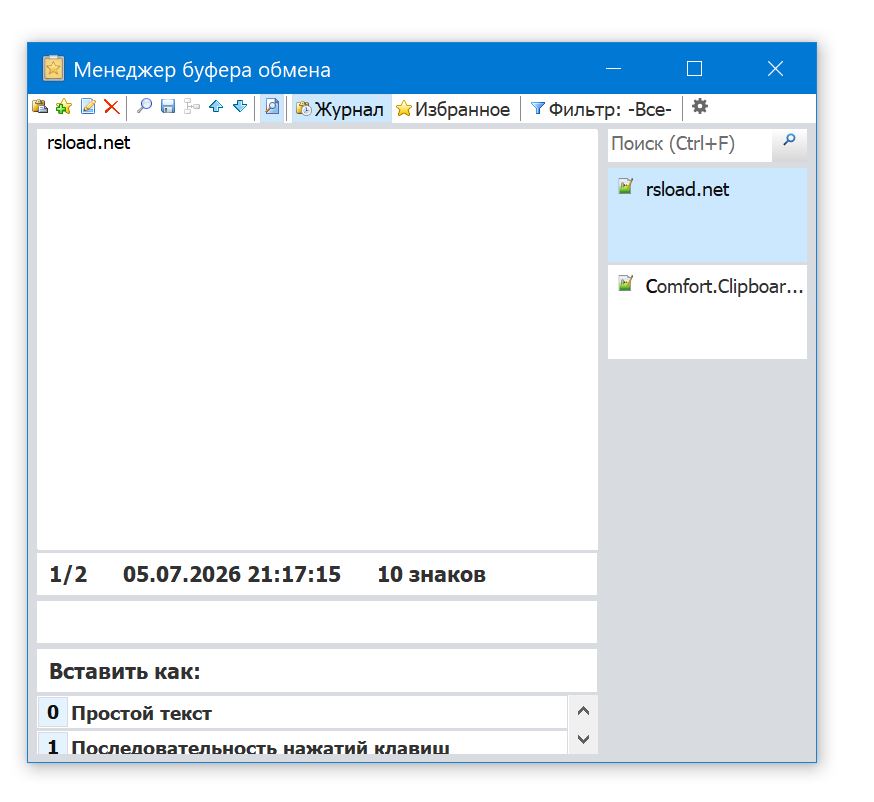Click the scroll up arrow in paste options

click(x=583, y=711)
